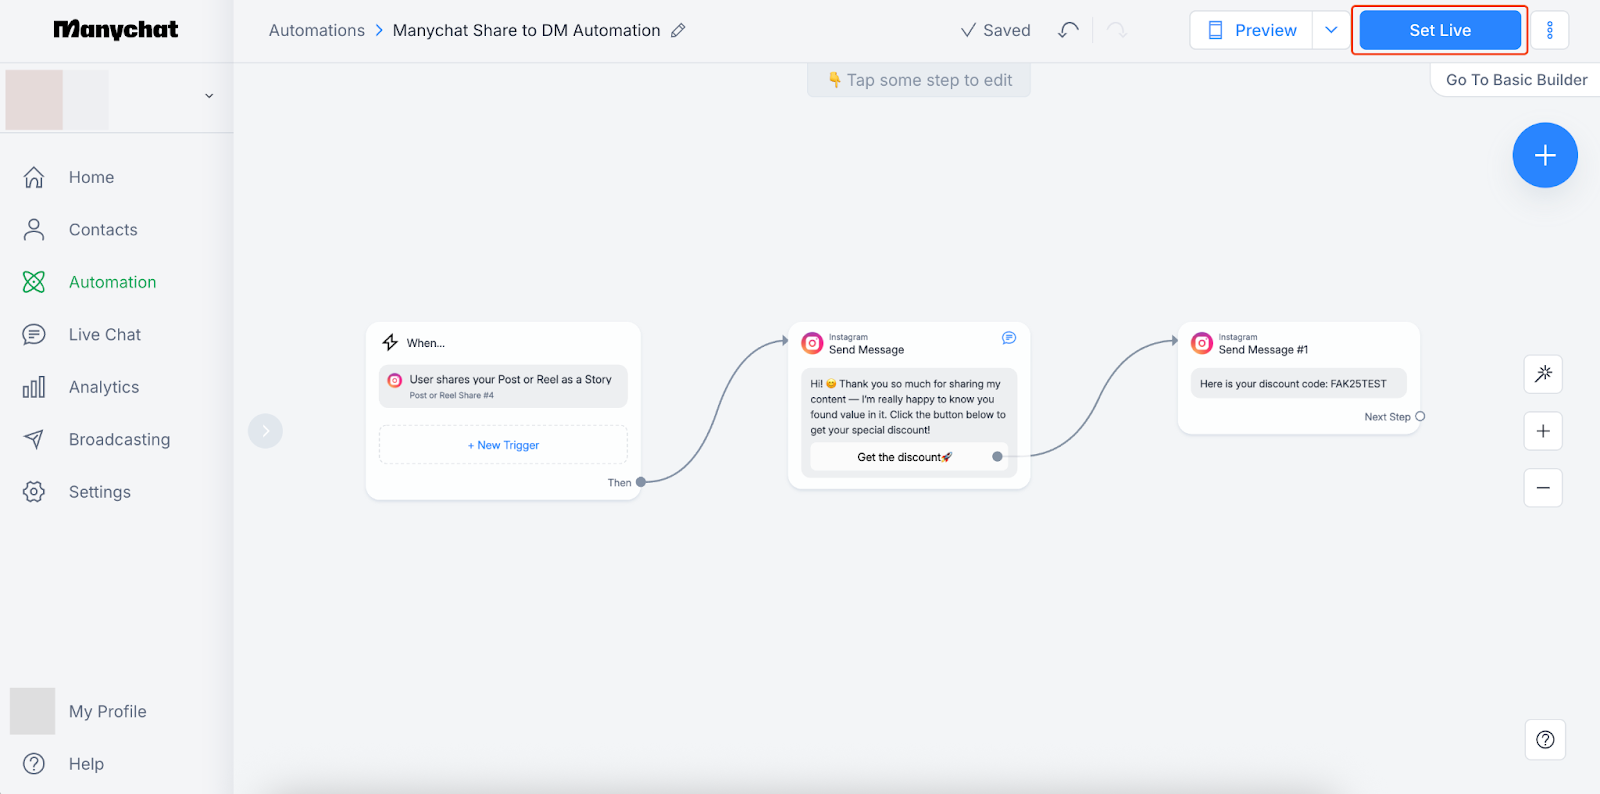Expand the Preview dropdown arrow
Screen dimensions: 1600x794
click(x=1331, y=30)
